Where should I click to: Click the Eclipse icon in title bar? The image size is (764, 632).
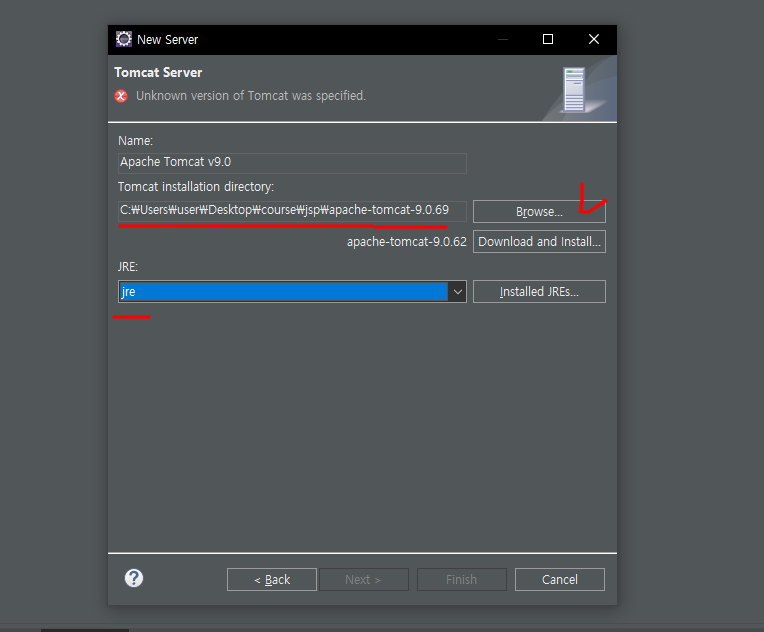[124, 39]
